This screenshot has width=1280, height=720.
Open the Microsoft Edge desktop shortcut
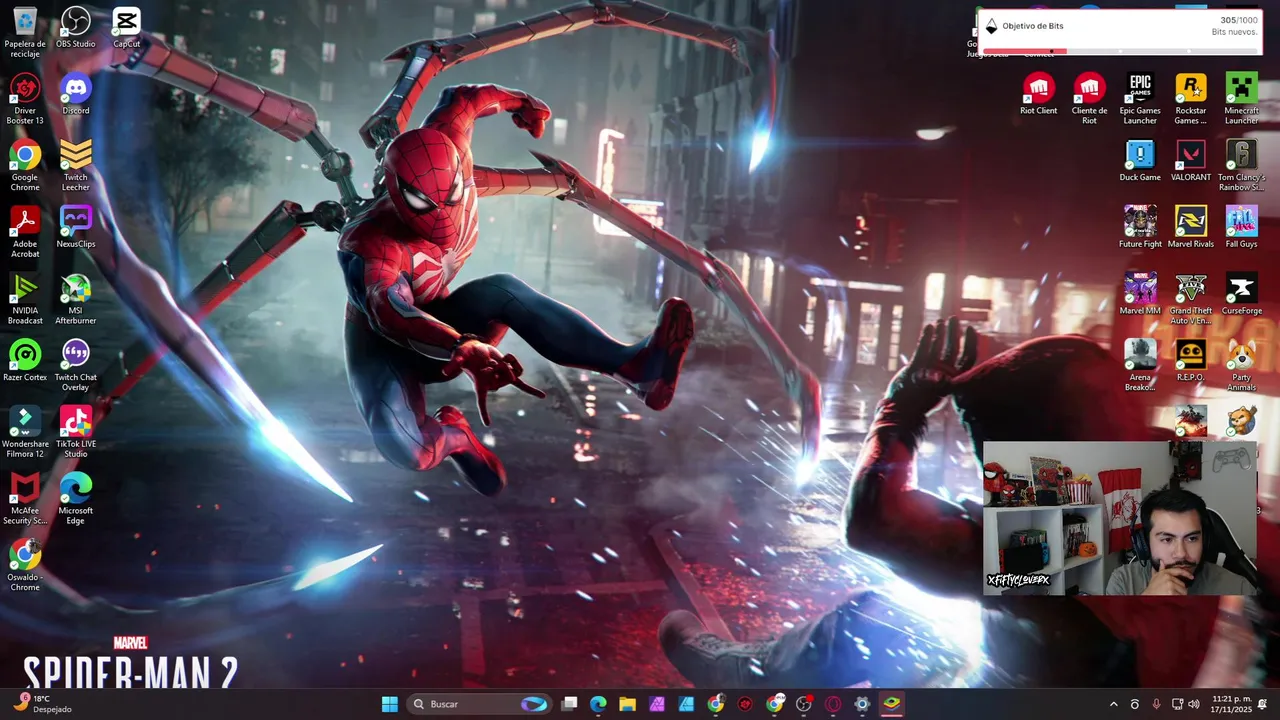pyautogui.click(x=76, y=499)
